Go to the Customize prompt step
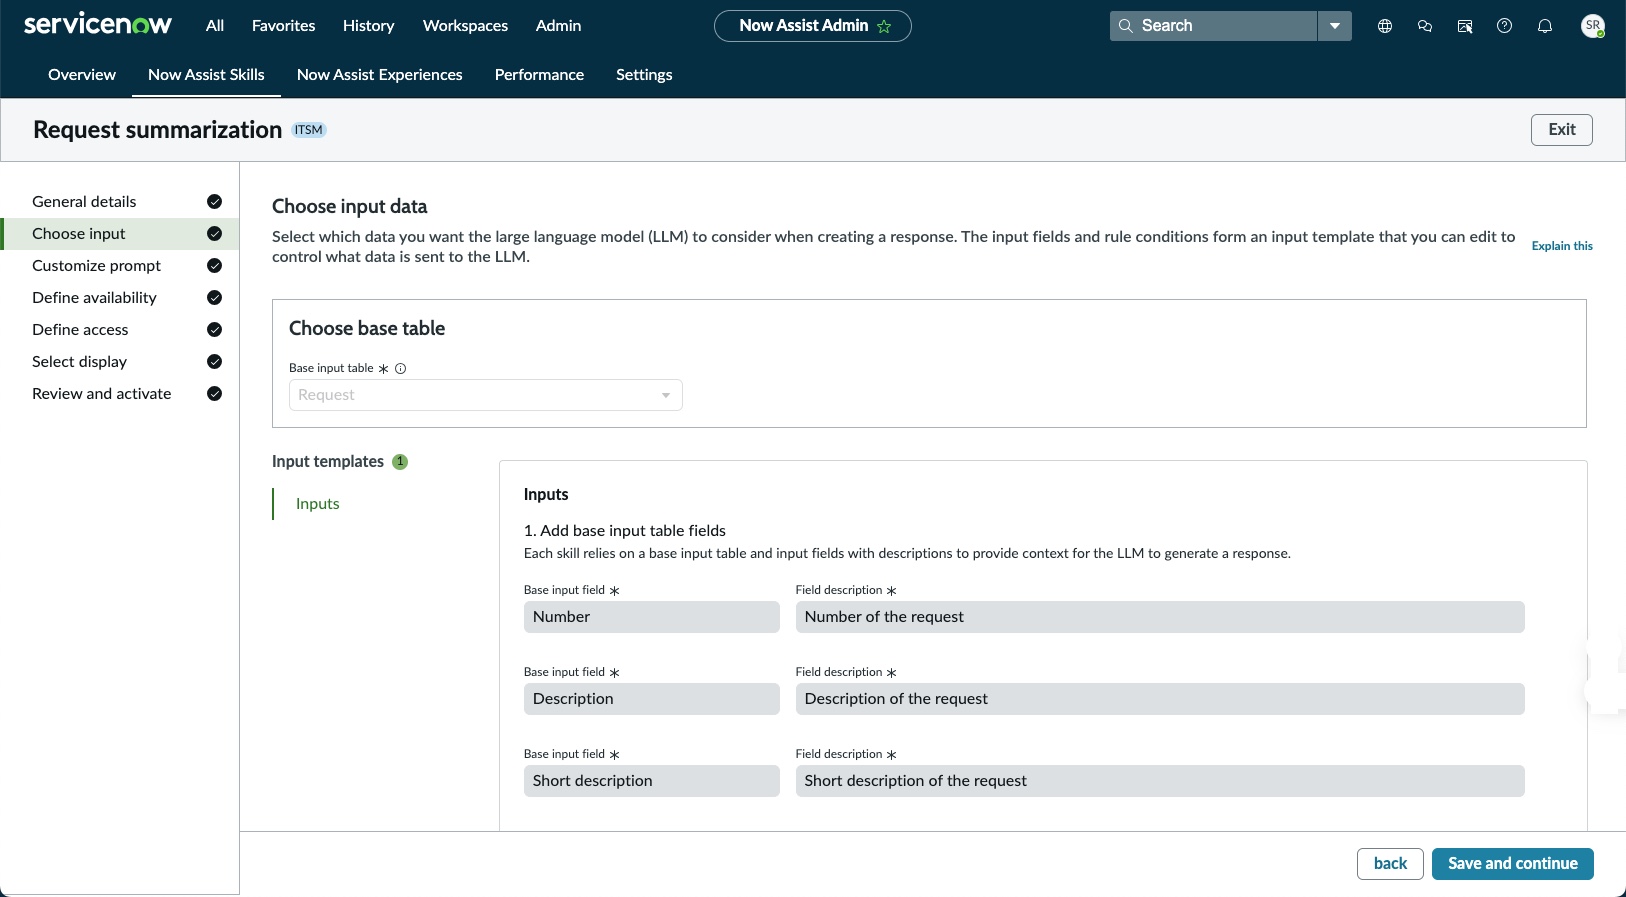This screenshot has width=1626, height=897. coord(120,266)
